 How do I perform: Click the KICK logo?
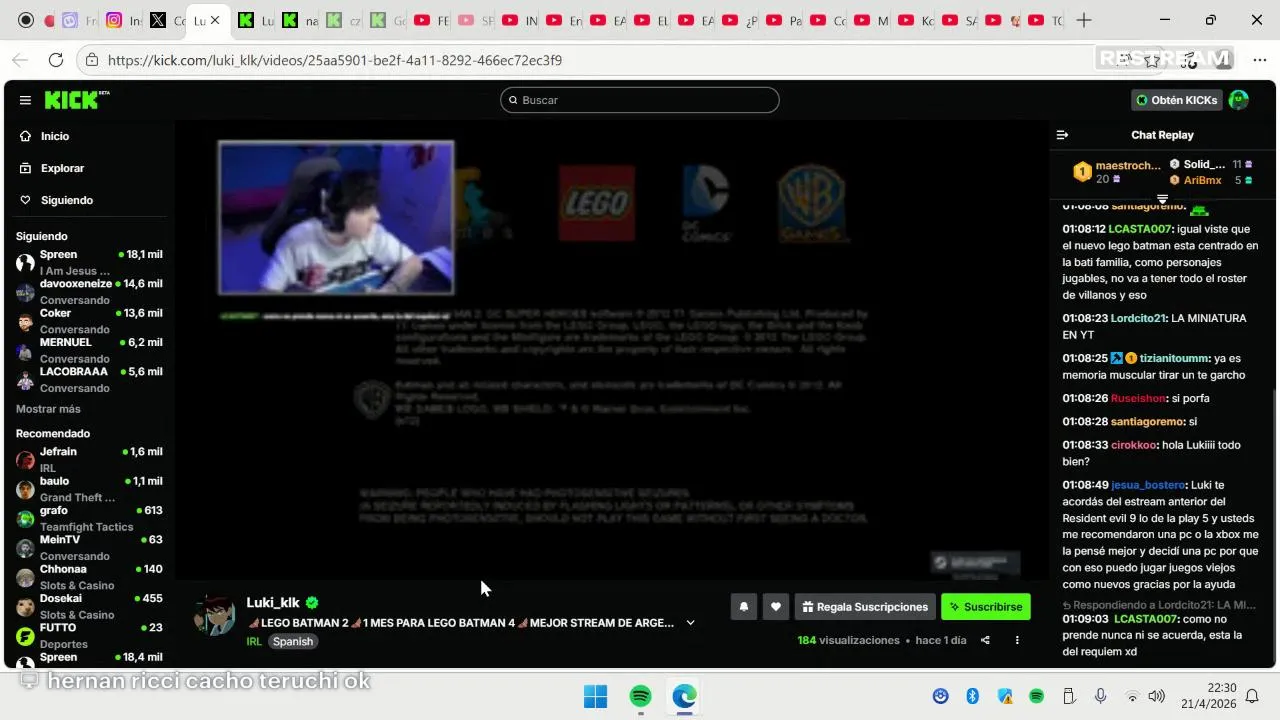(x=76, y=100)
